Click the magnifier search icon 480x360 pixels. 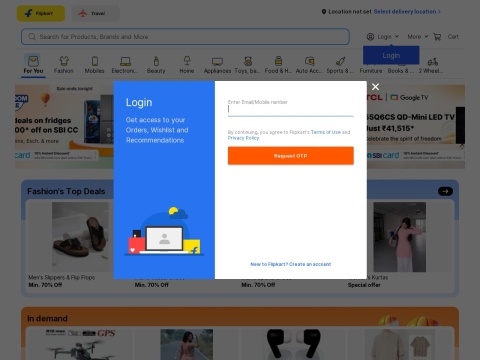(x=32, y=37)
